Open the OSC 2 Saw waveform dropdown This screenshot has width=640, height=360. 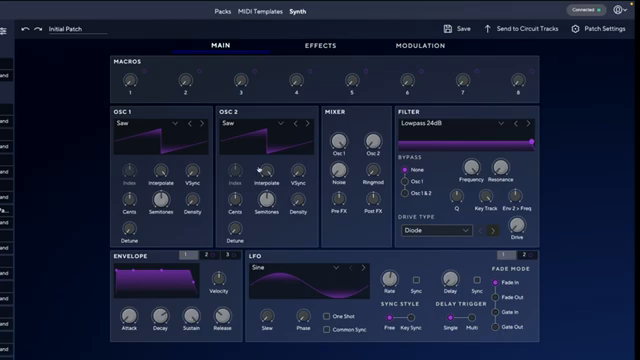pyautogui.click(x=280, y=123)
